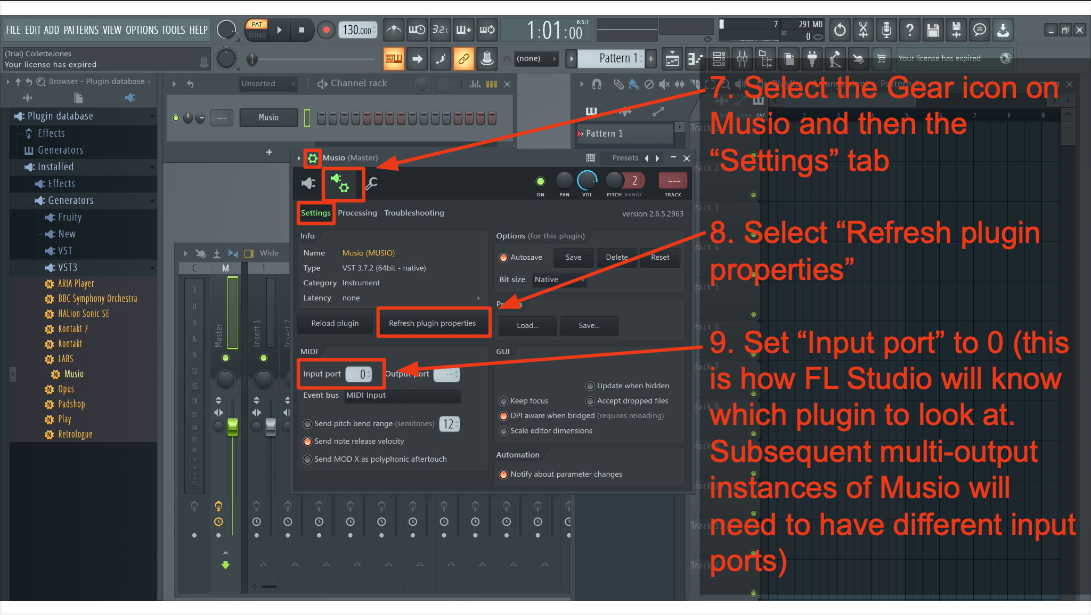Click the next preset arrow in the Musio window

(x=658, y=159)
